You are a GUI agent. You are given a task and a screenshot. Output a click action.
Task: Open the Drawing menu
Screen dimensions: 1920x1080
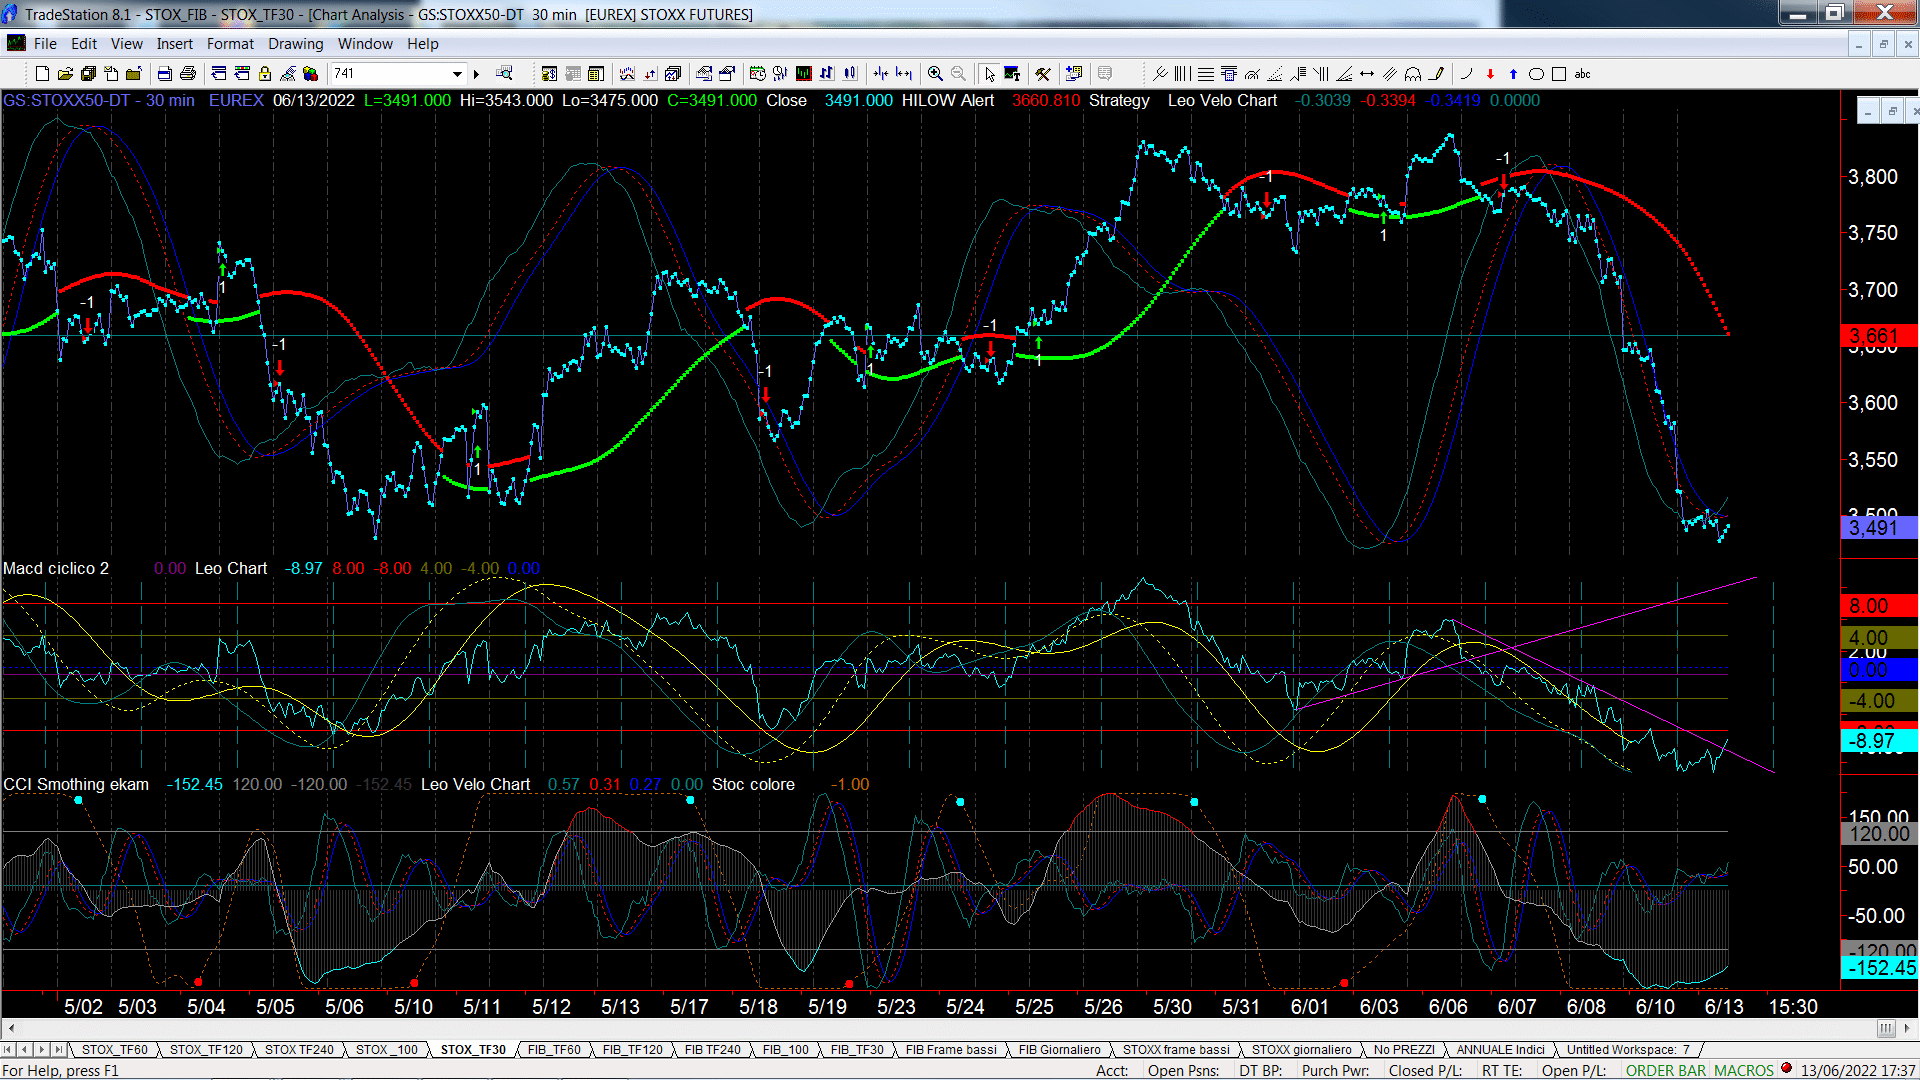295,44
